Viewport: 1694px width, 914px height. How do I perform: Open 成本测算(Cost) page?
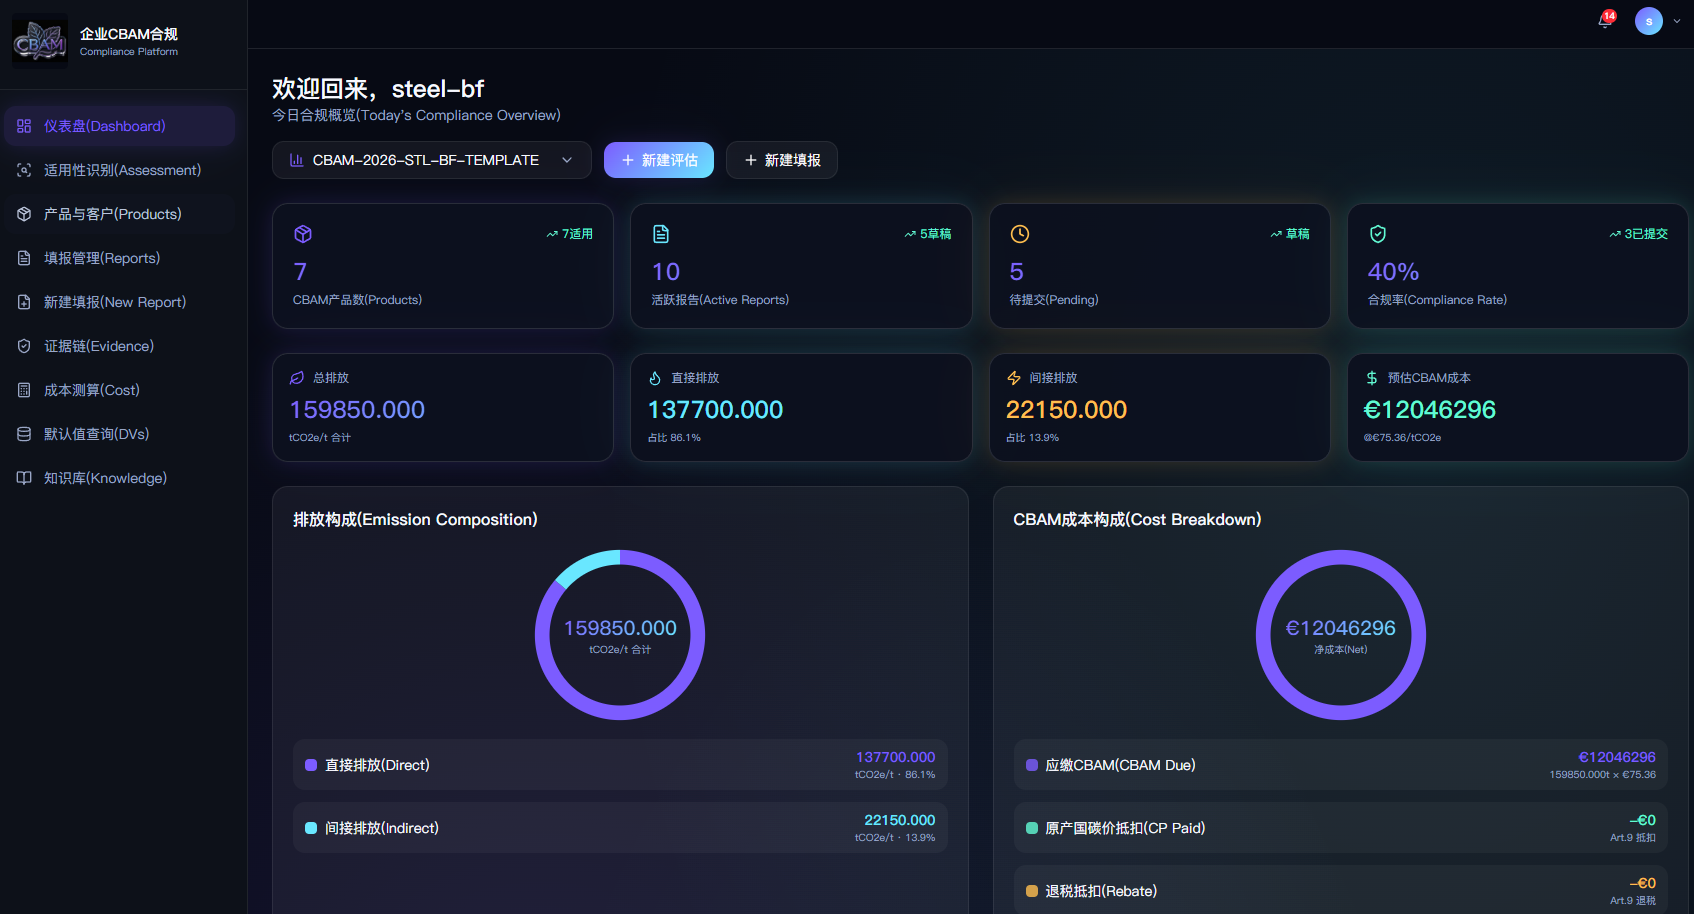(119, 390)
